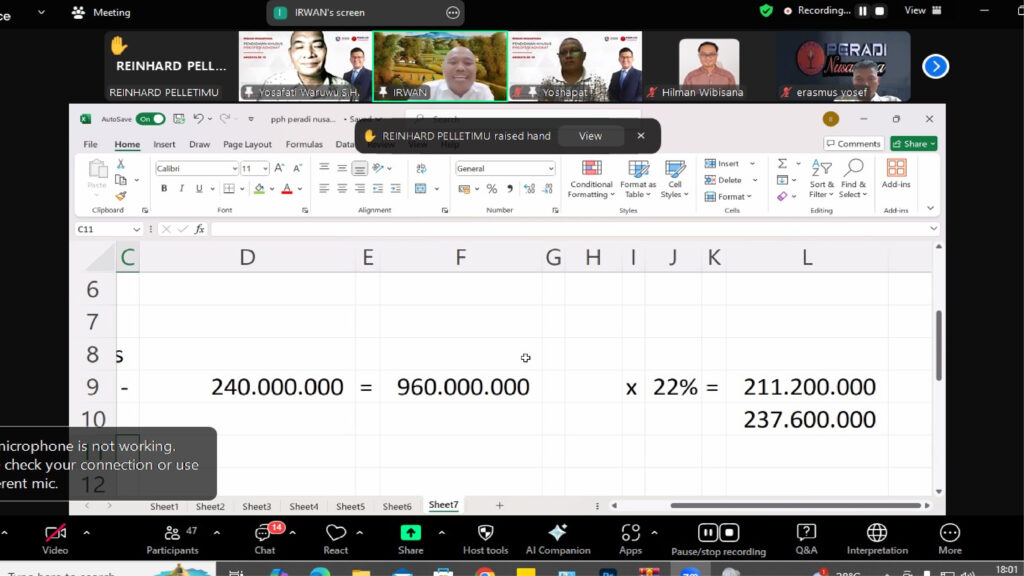Pause the Zoom recording at top
The image size is (1024, 576).
click(x=863, y=11)
